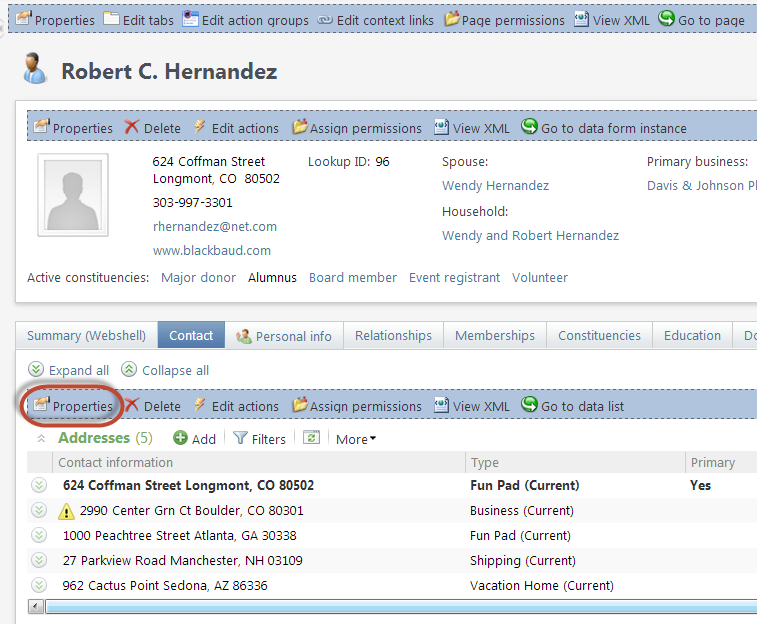Open Page permissions
This screenshot has height=624, width=757.
504,20
